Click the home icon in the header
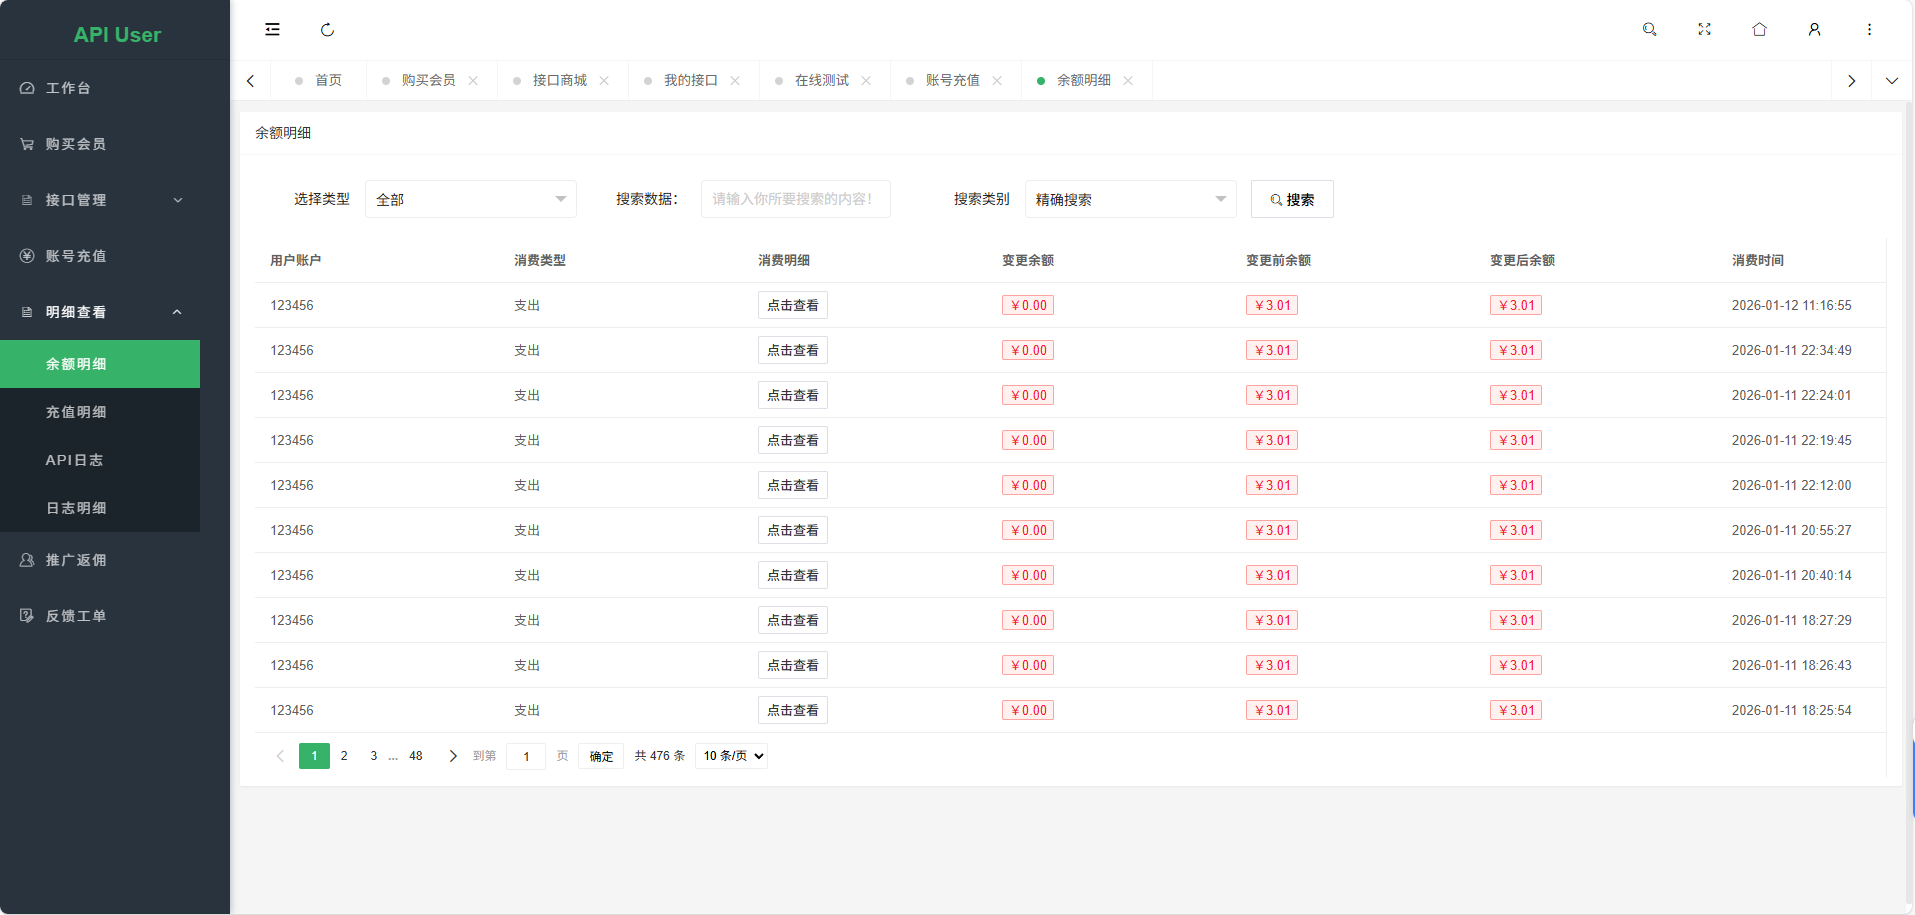This screenshot has height=915, width=1915. click(1759, 30)
